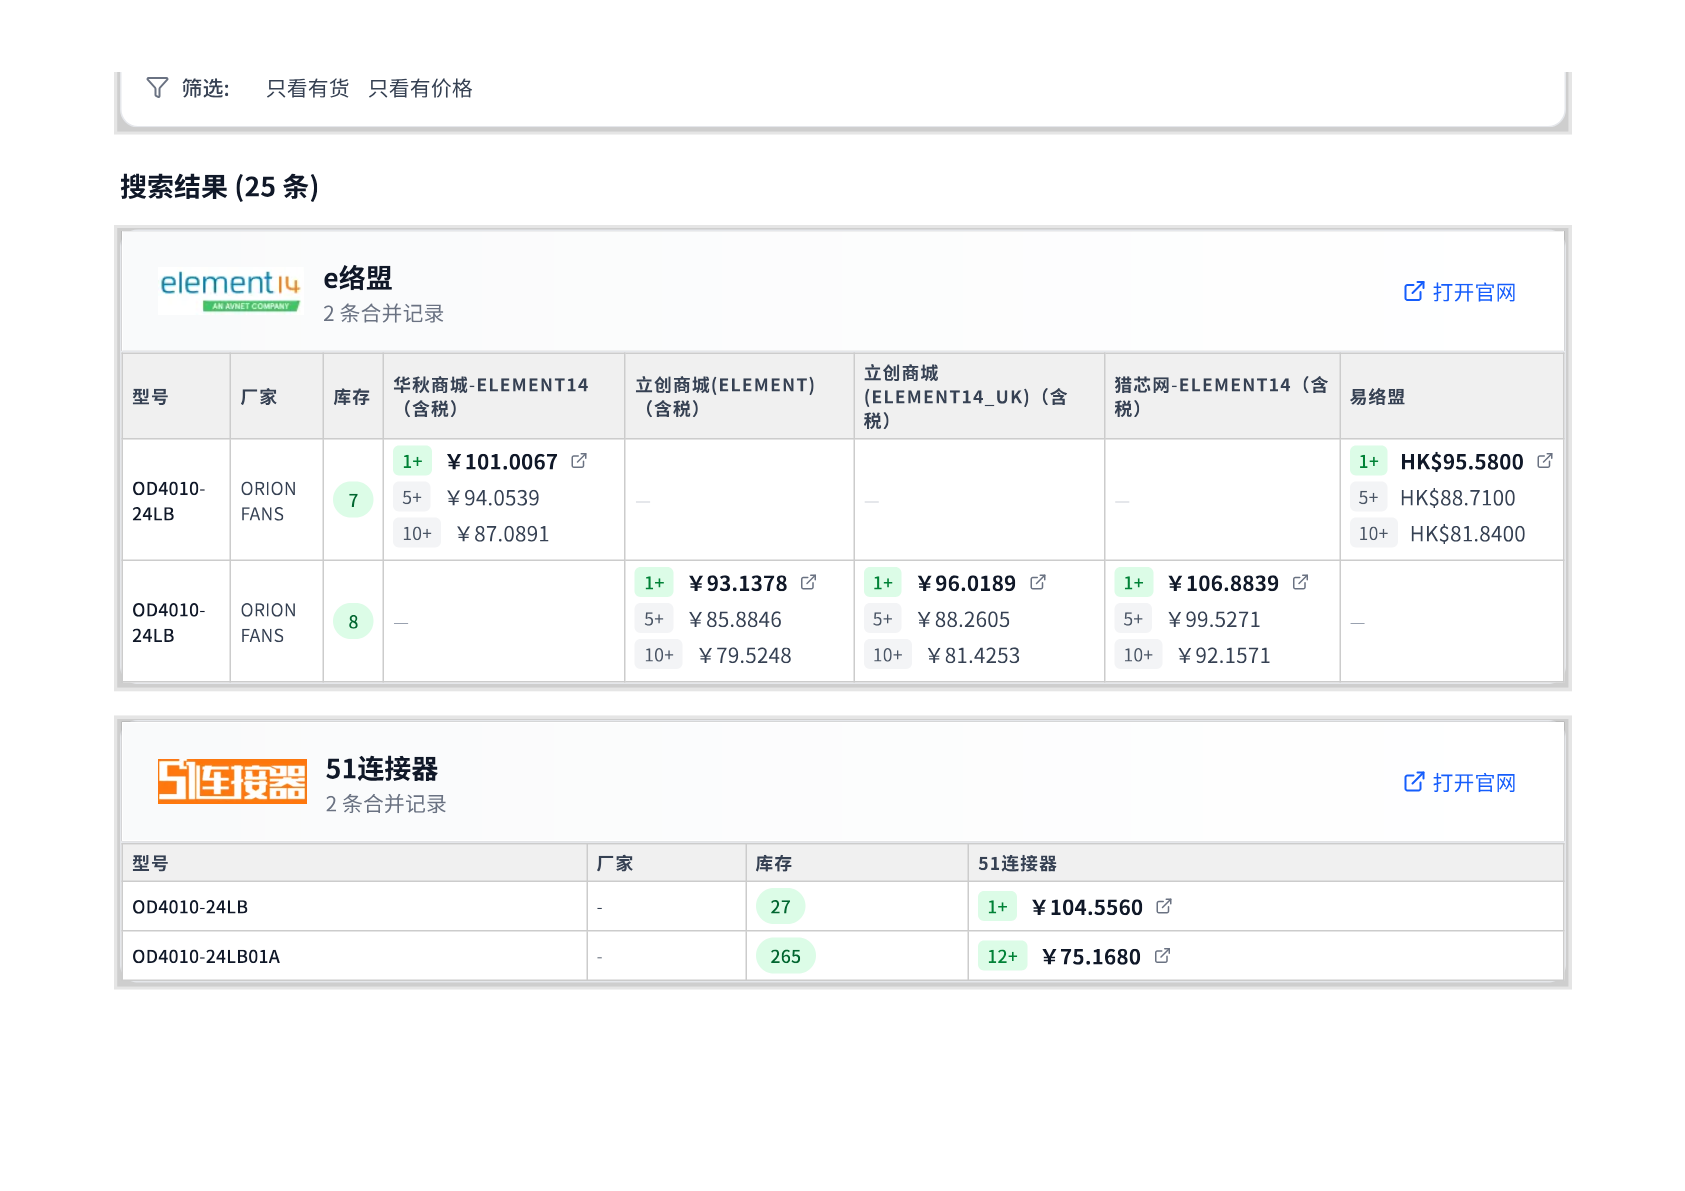Open external link beside ¥101.0067 price
This screenshot has height=1191, width=1685.
[578, 460]
